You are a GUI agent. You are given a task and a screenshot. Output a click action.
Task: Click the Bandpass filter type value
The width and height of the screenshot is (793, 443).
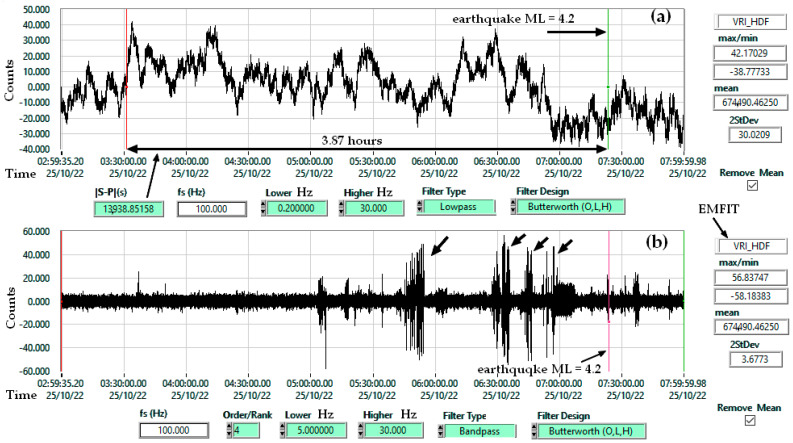tap(479, 431)
